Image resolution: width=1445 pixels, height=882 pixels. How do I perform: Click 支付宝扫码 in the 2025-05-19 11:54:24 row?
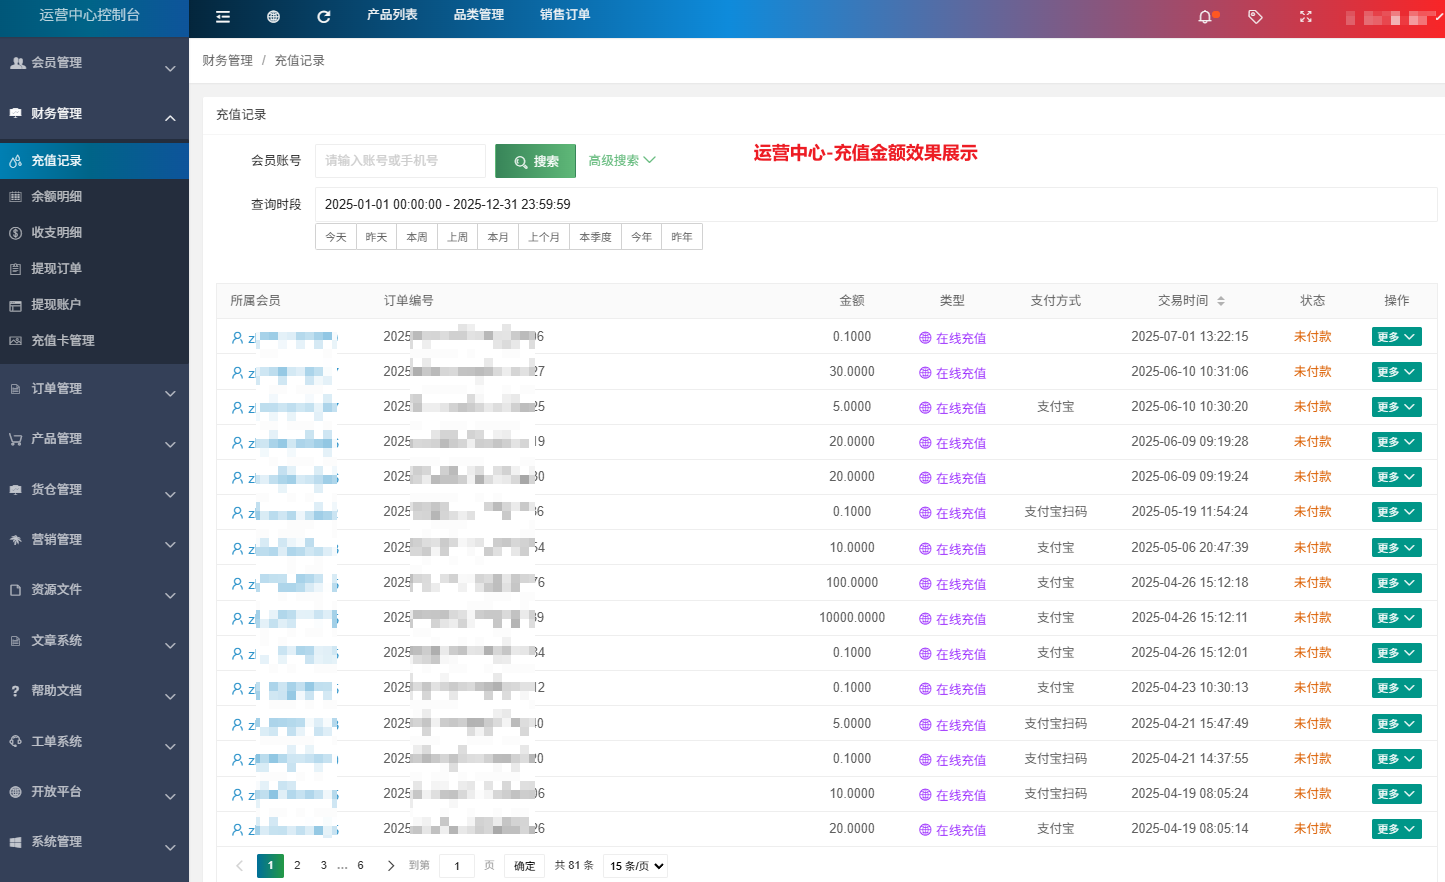tap(1055, 512)
